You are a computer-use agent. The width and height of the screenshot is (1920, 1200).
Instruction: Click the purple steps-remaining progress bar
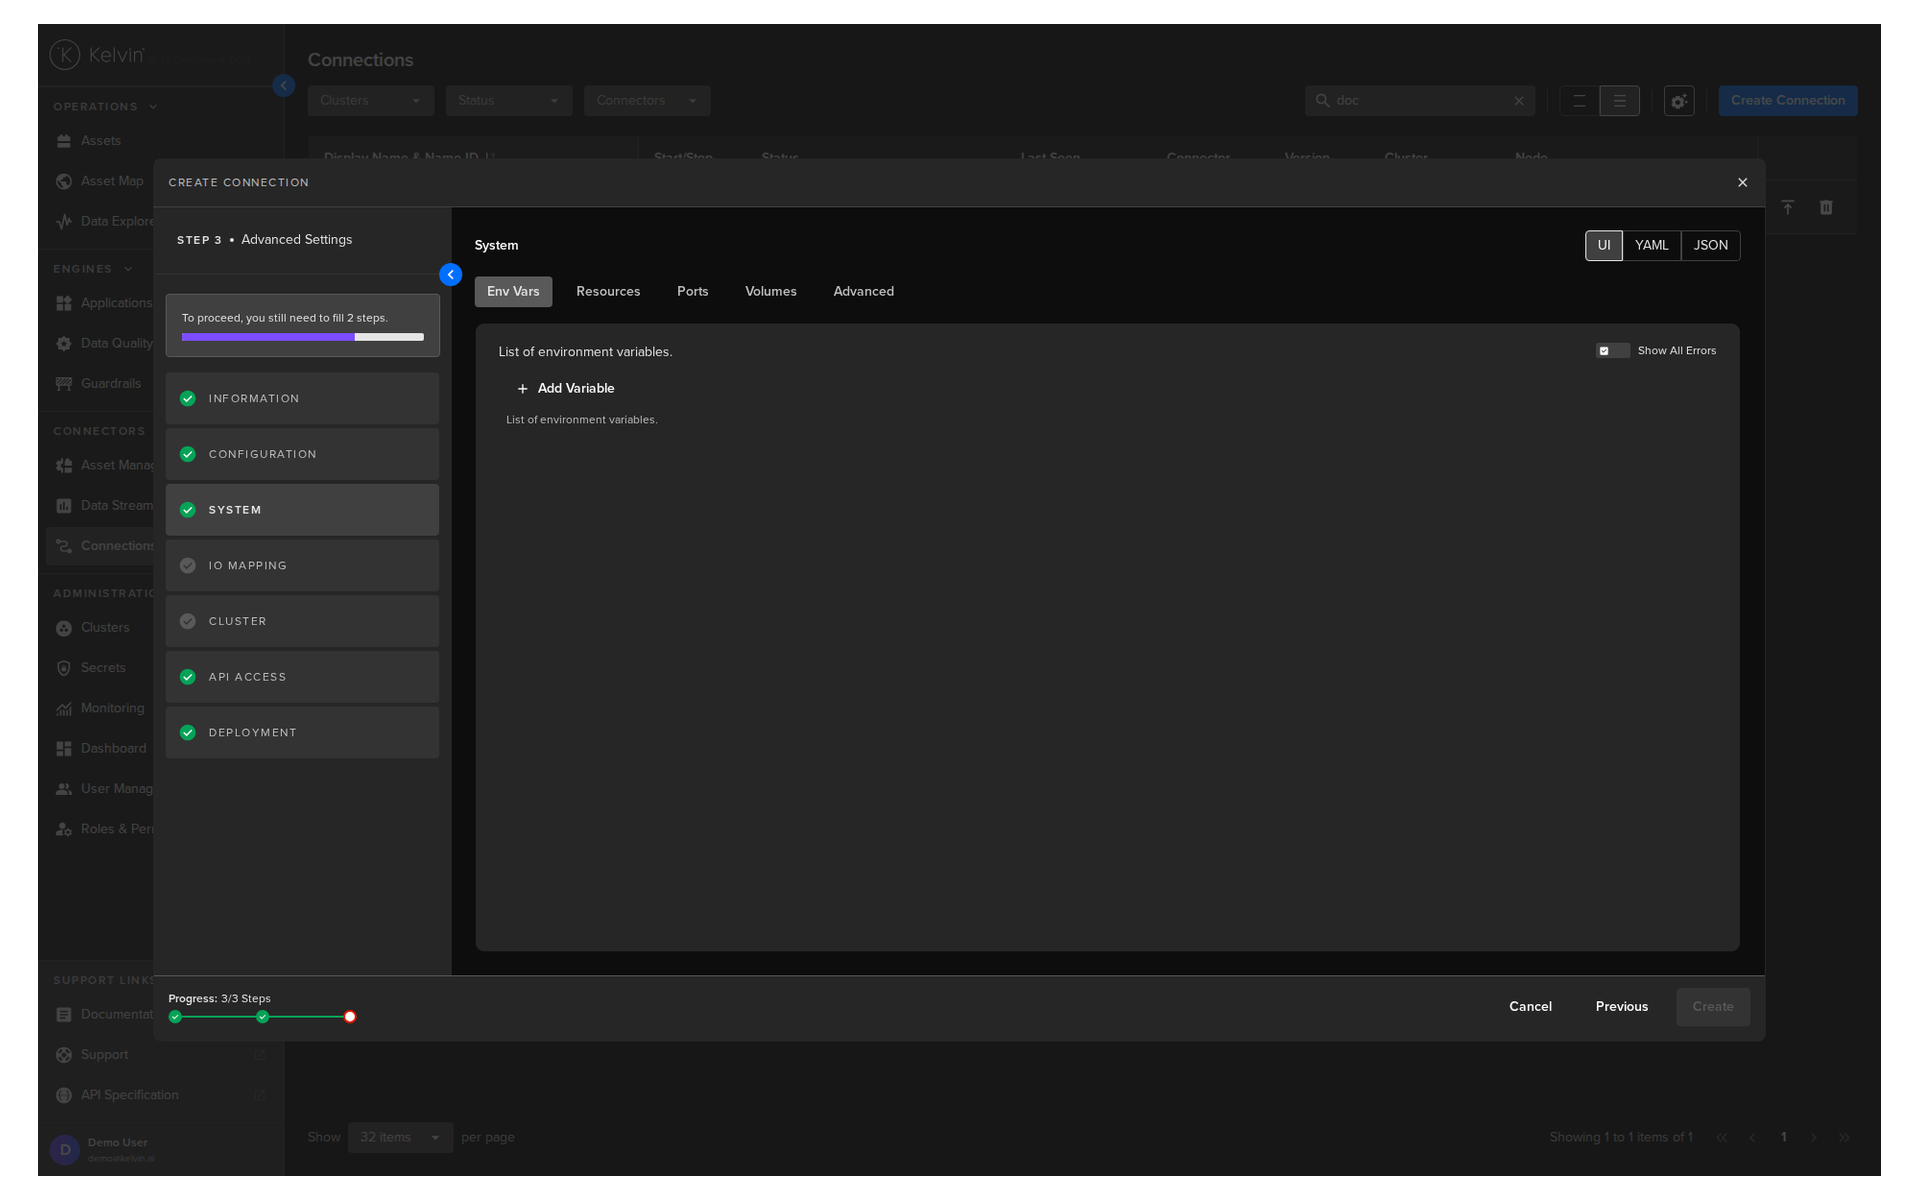click(x=302, y=337)
